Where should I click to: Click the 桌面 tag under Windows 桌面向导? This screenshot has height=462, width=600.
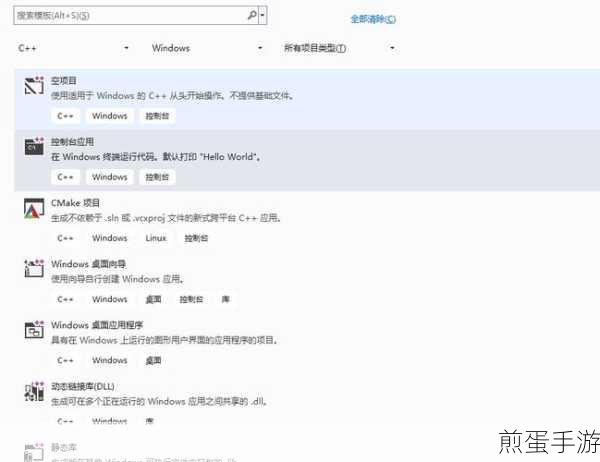(x=153, y=299)
